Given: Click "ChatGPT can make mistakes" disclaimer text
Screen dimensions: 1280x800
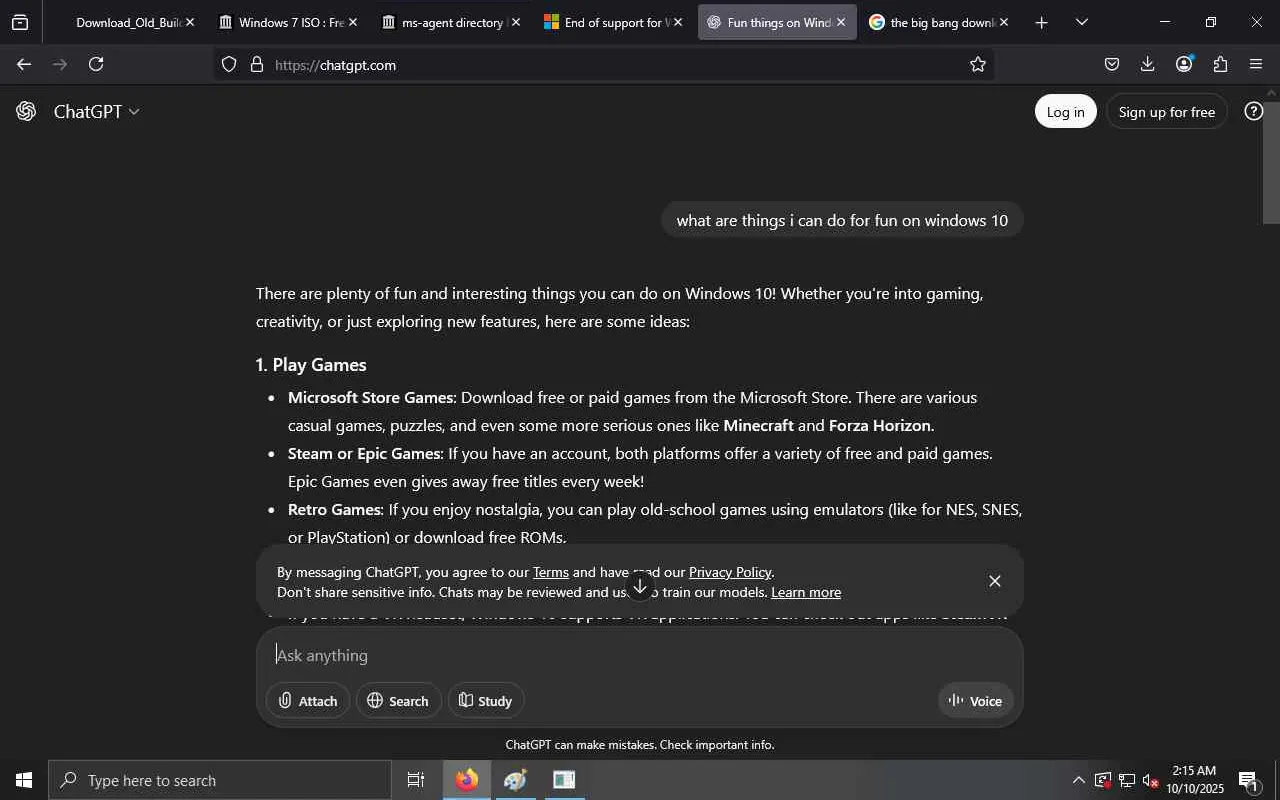Looking at the screenshot, I should tap(640, 745).
